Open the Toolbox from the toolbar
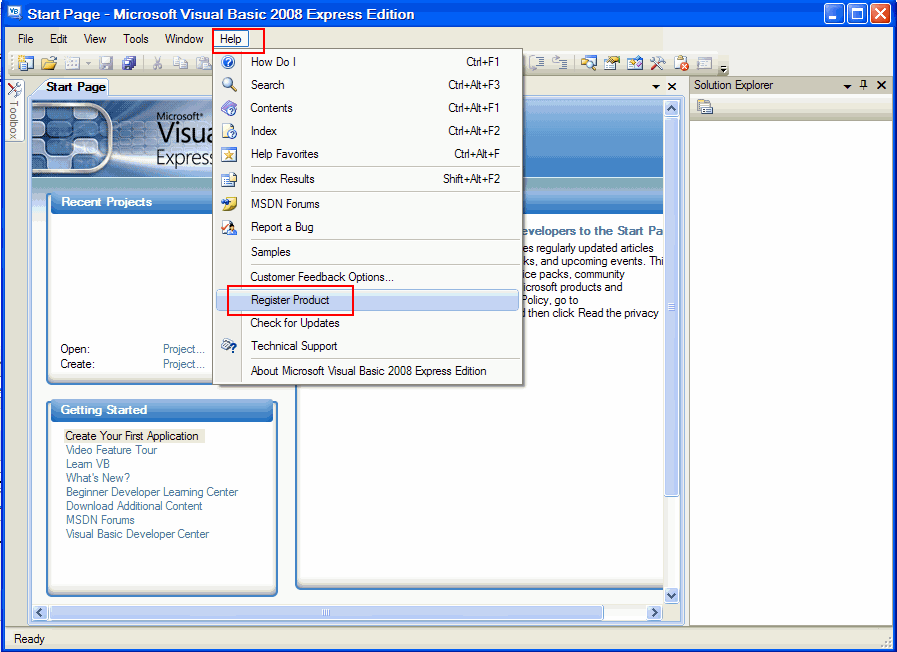 click(x=657, y=63)
